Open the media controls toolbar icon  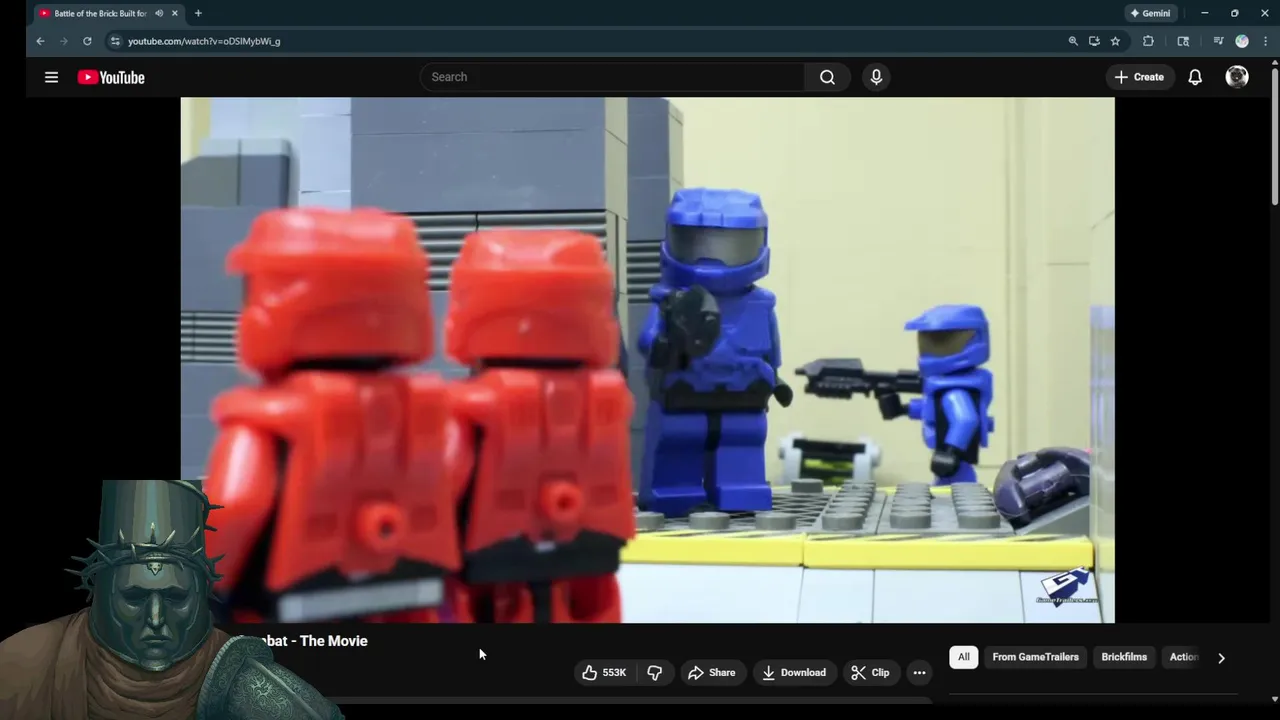(1218, 41)
